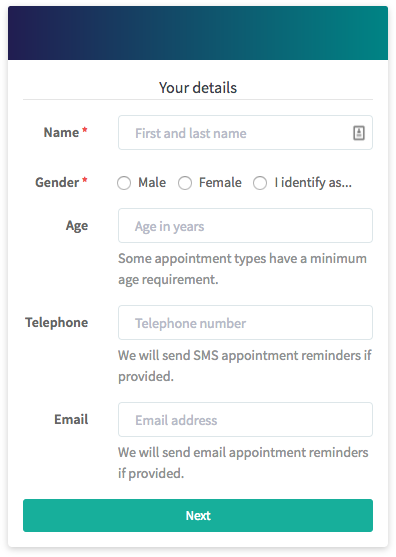This screenshot has height=557, width=396.
Task: Focus the Email address input box
Action: [x=245, y=420]
